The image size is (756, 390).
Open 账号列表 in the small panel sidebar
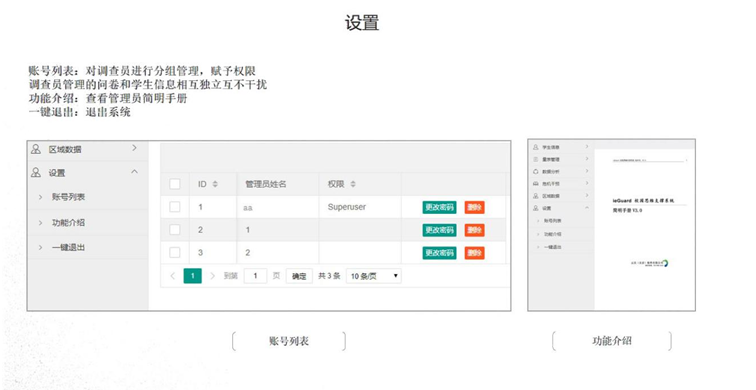[552, 221]
